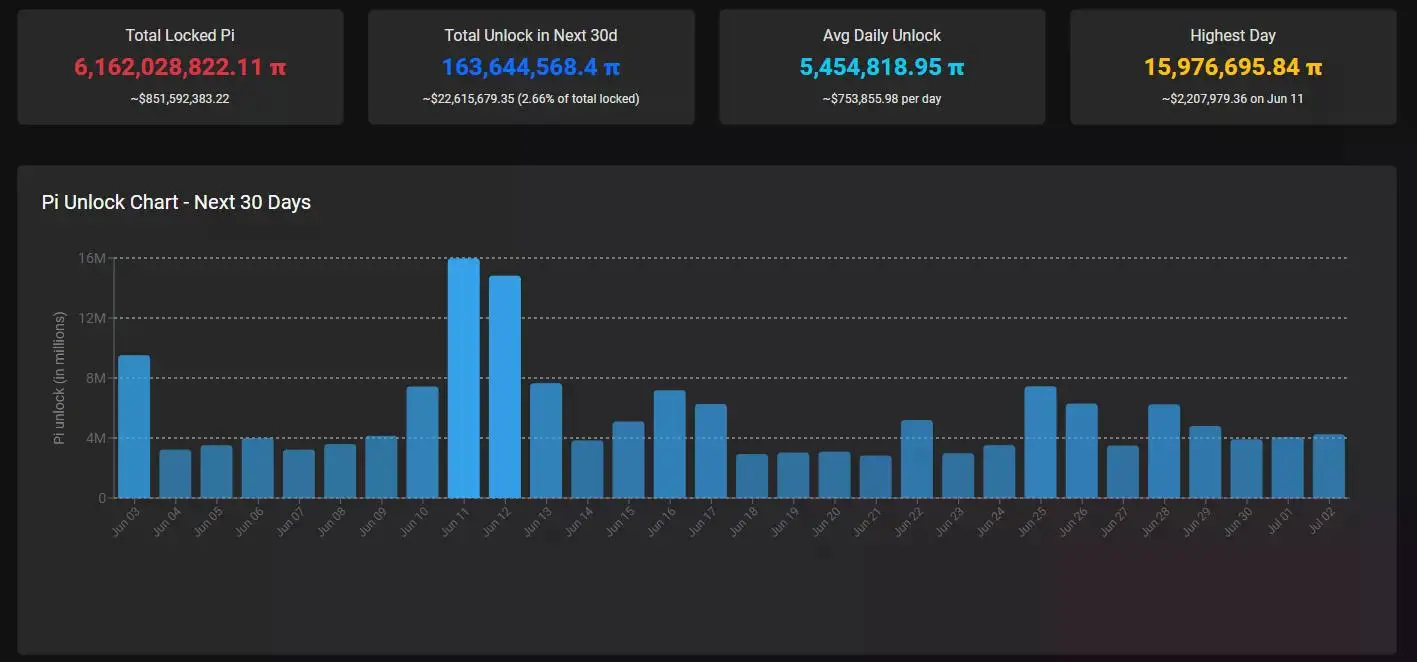
Task: Click the 0 y-axis label
Action: point(102,498)
